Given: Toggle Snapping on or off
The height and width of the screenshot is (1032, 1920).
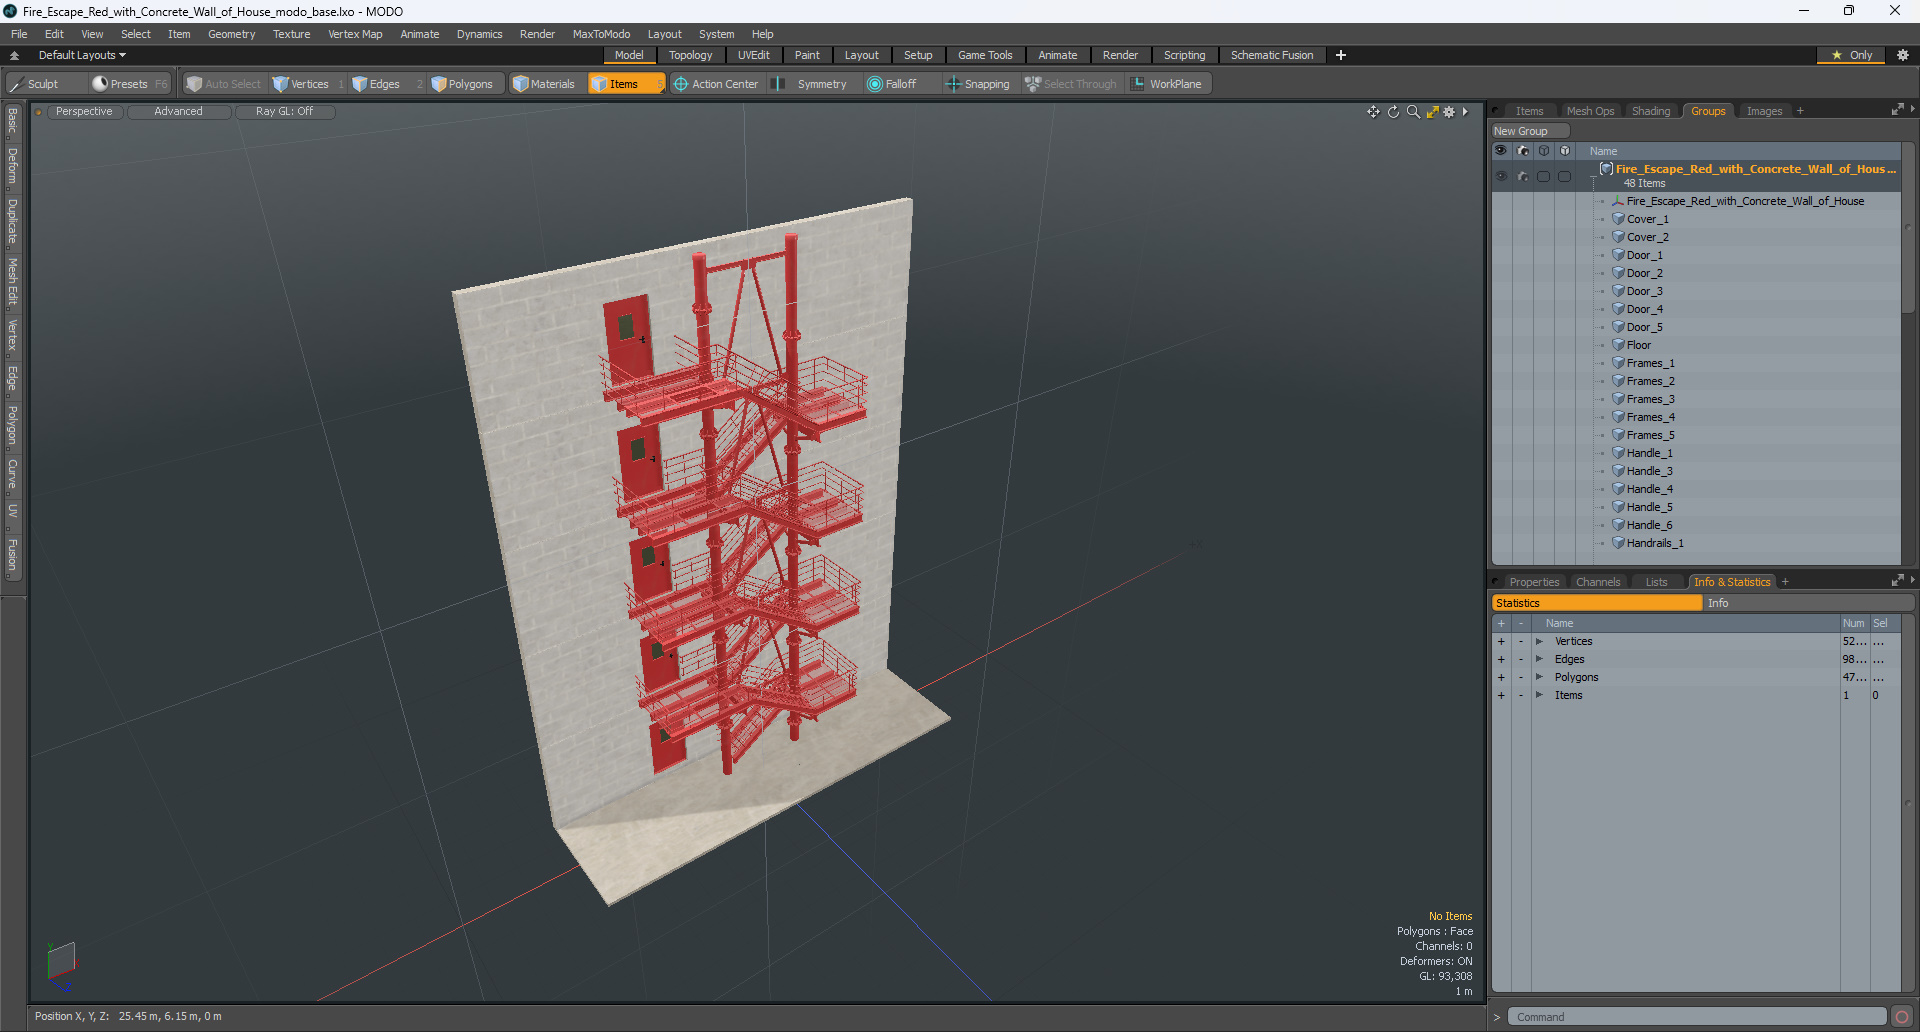Looking at the screenshot, I should click(978, 84).
